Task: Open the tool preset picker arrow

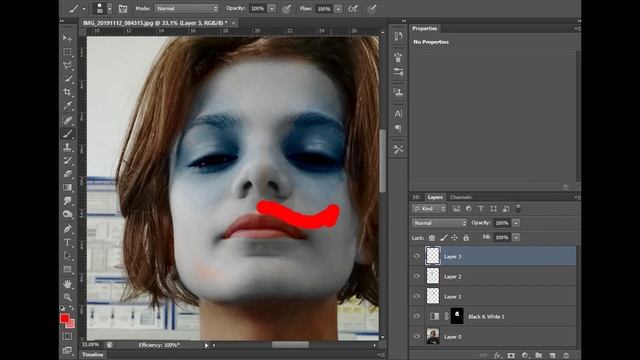Action: (84, 9)
